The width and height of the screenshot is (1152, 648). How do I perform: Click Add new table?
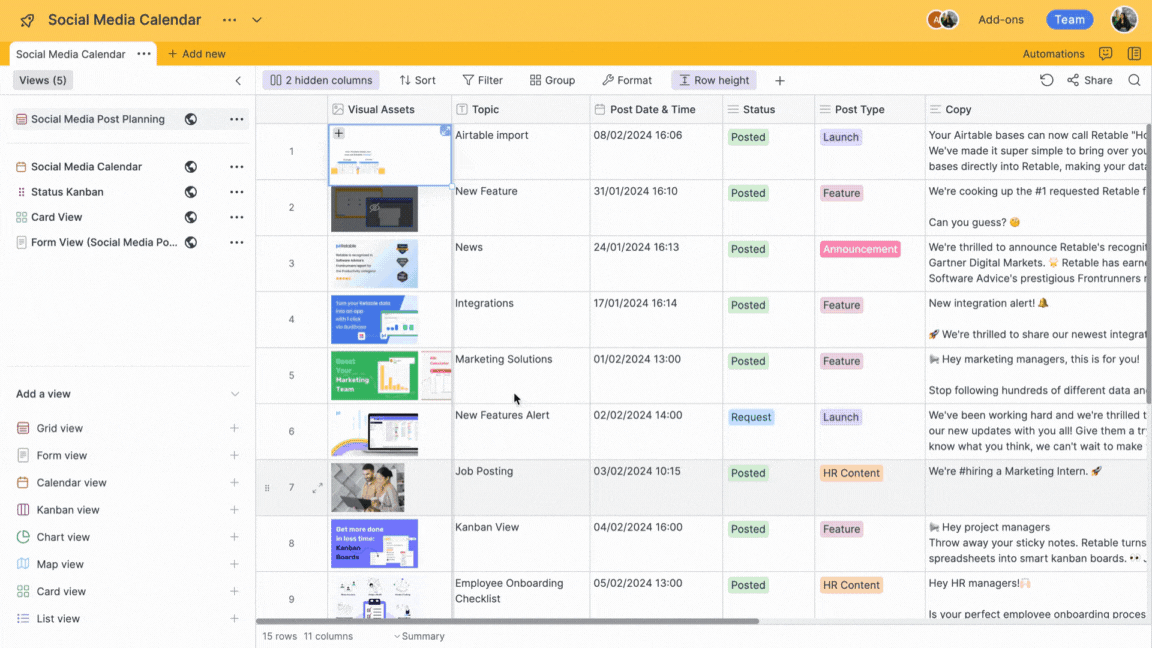coord(197,54)
